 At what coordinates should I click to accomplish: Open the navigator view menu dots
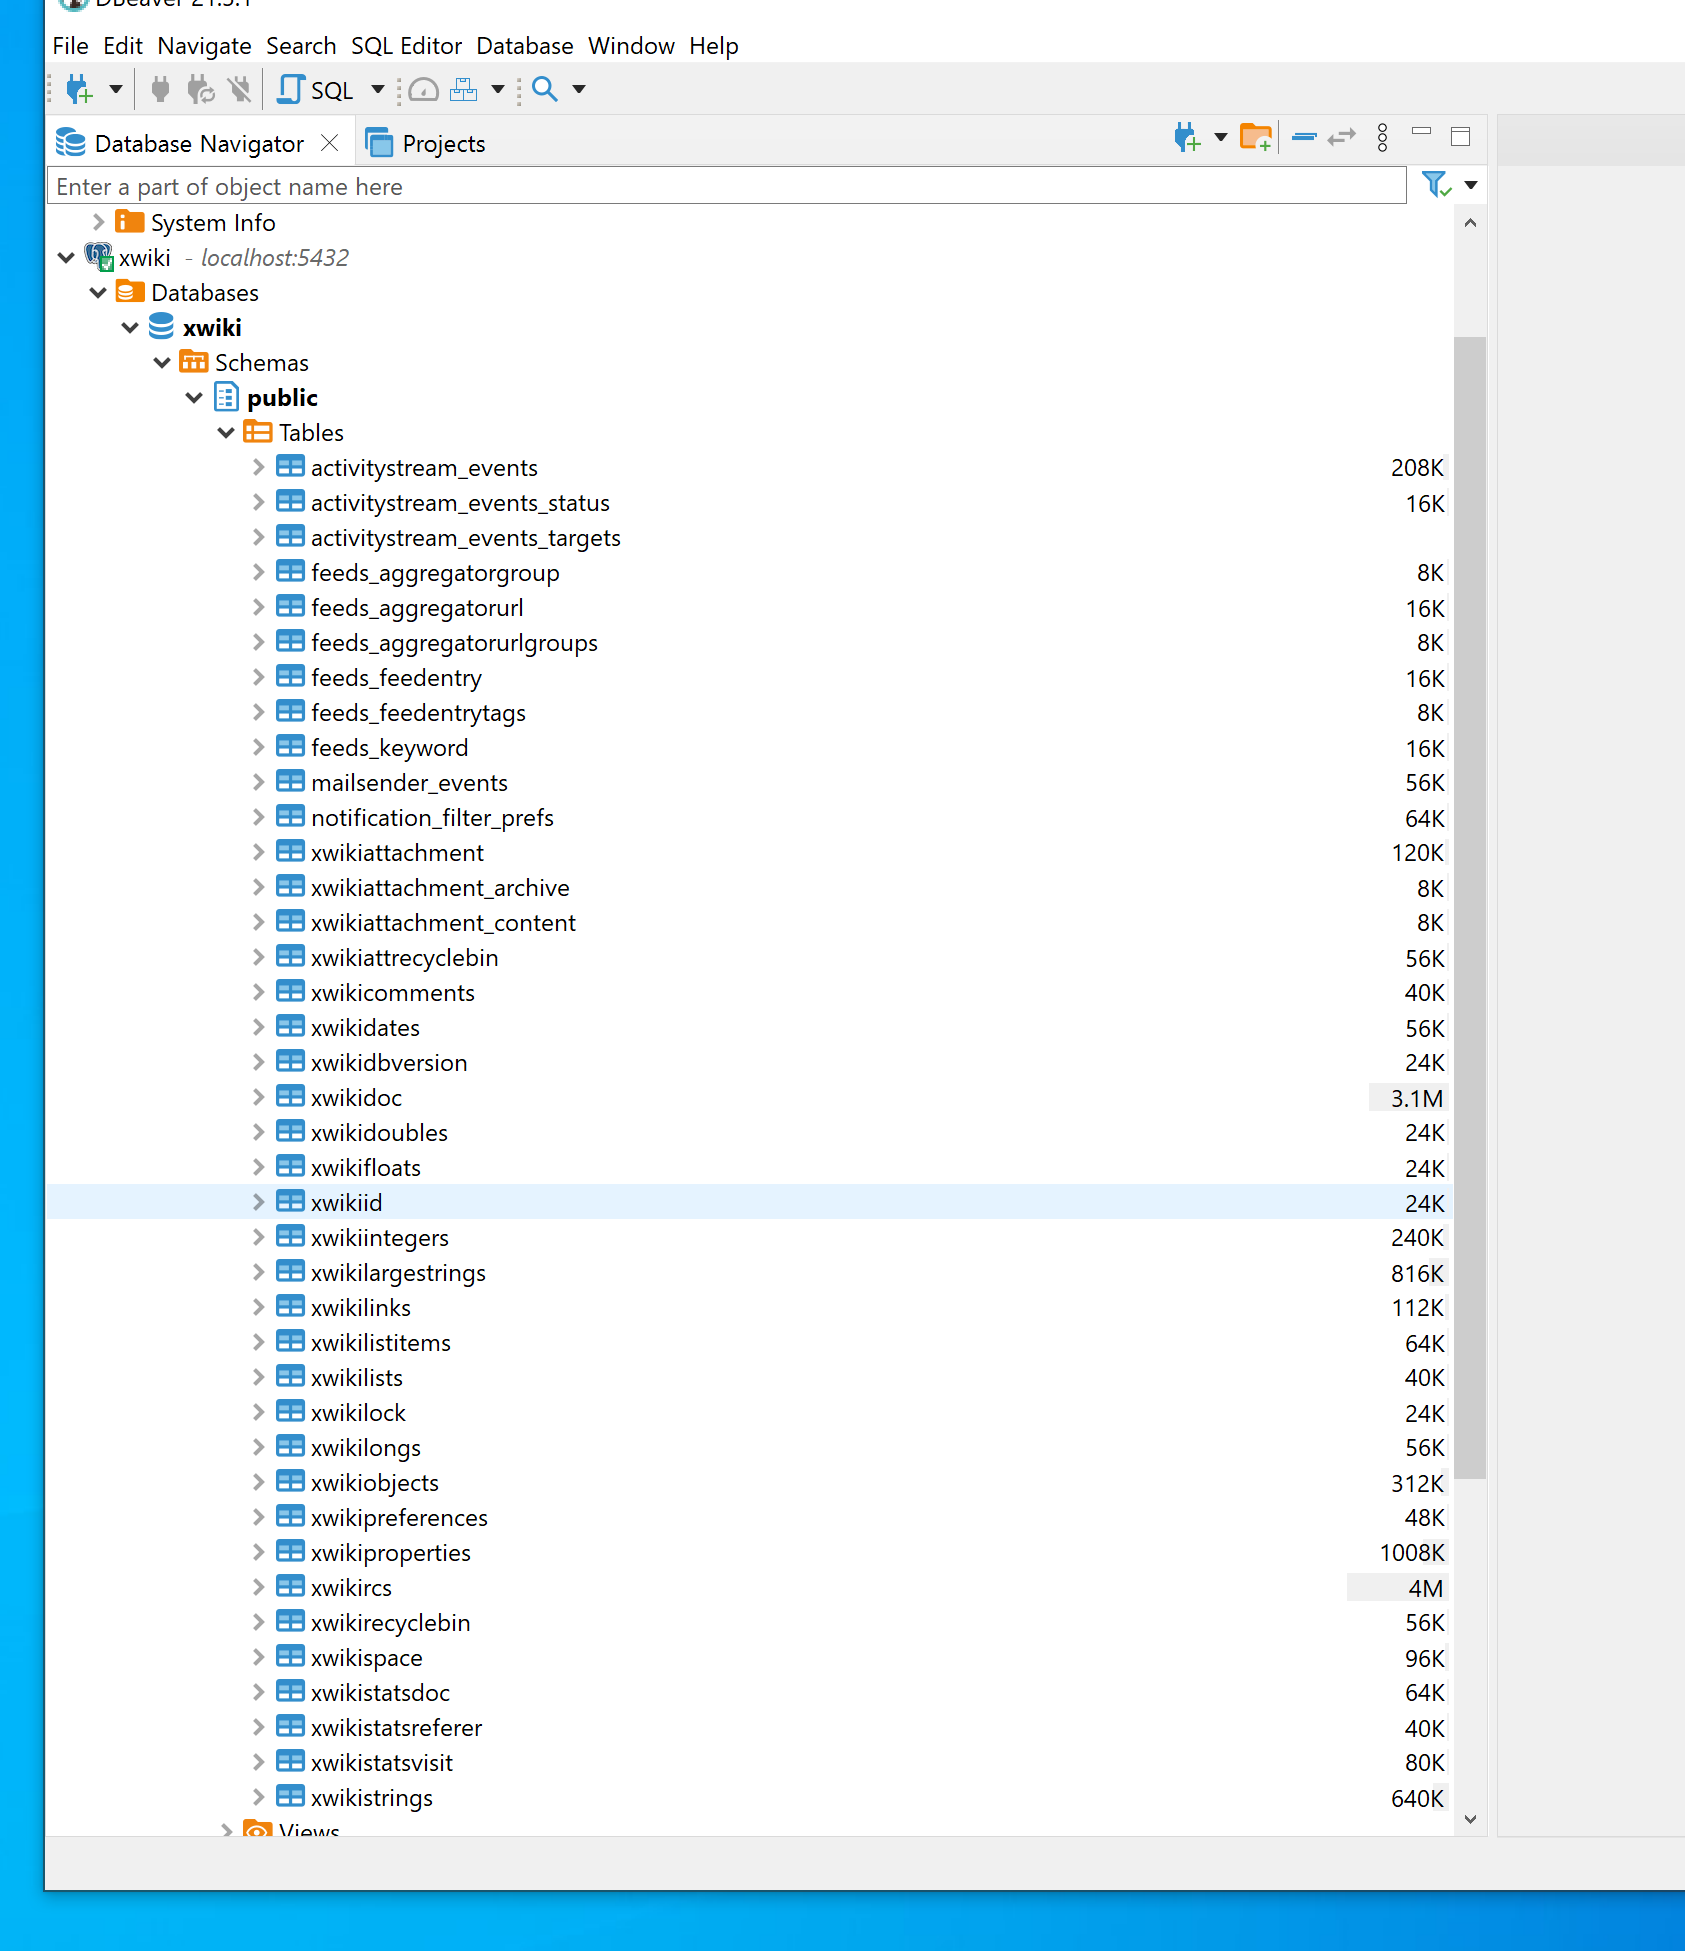click(1383, 137)
